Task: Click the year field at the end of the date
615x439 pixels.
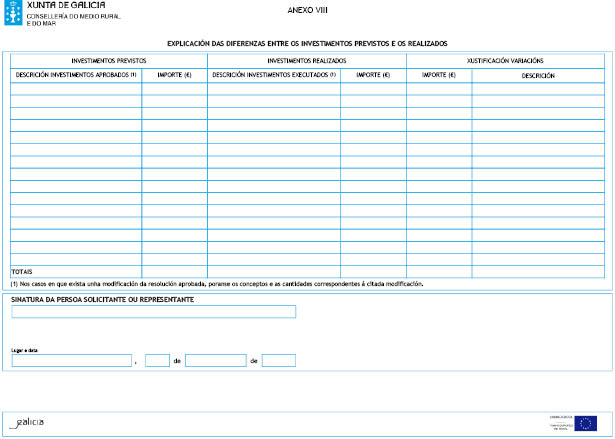Action: point(278,361)
